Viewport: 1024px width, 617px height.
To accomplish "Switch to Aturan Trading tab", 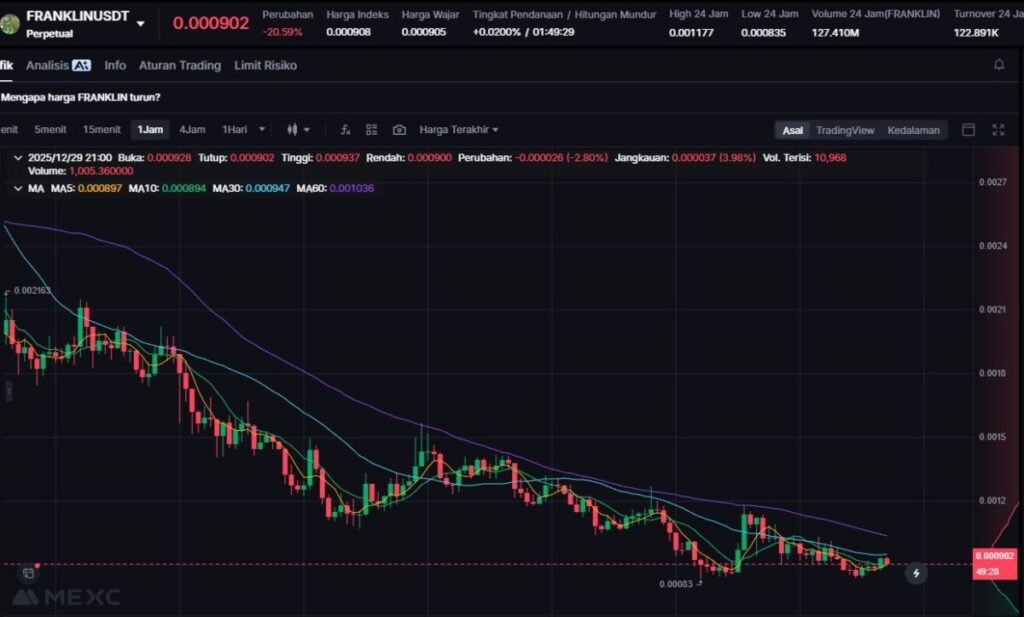I will click(180, 65).
